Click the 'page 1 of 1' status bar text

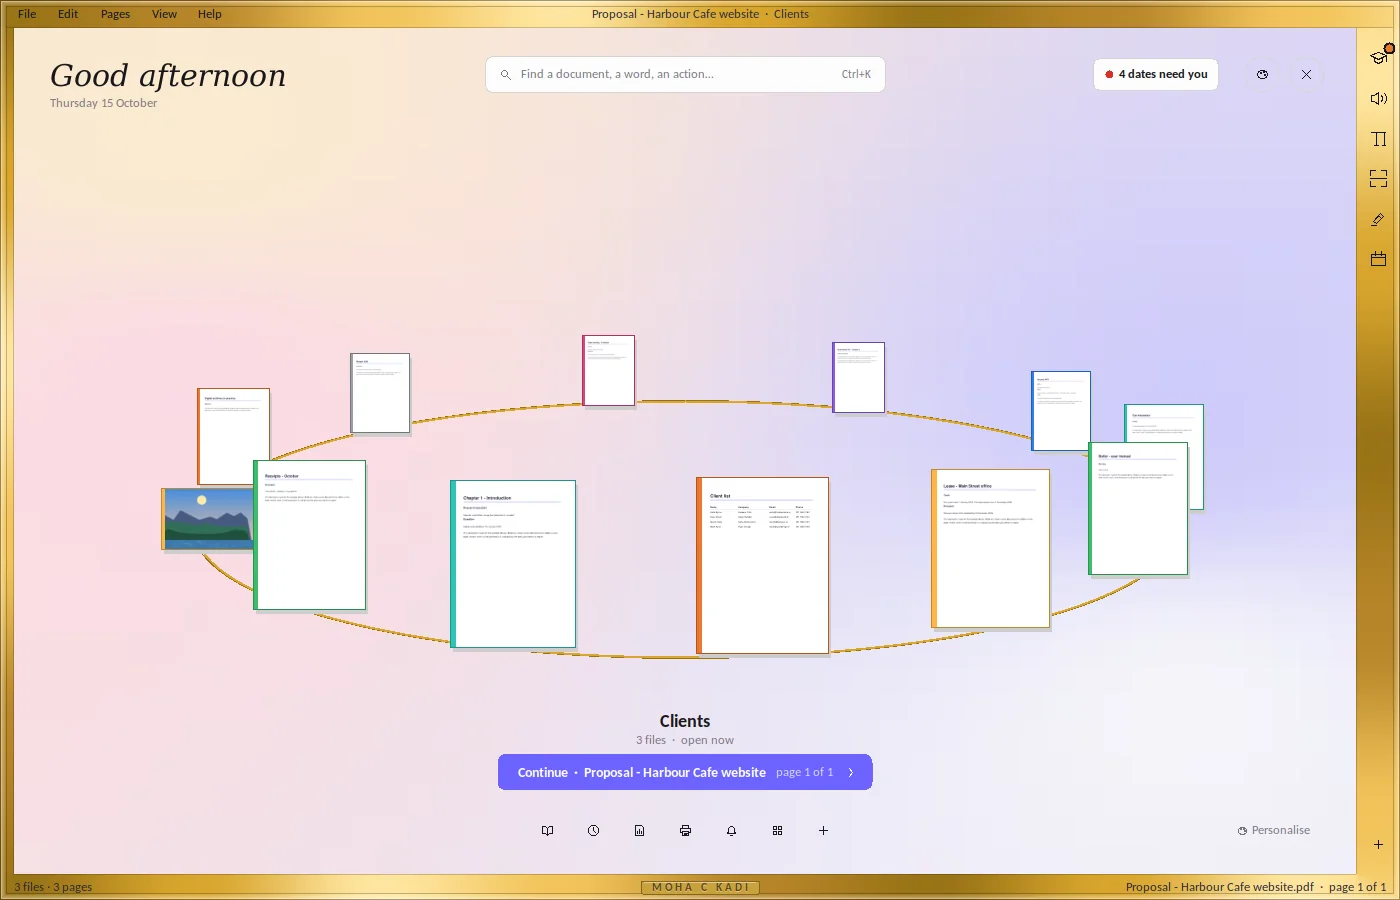pos(1357,887)
